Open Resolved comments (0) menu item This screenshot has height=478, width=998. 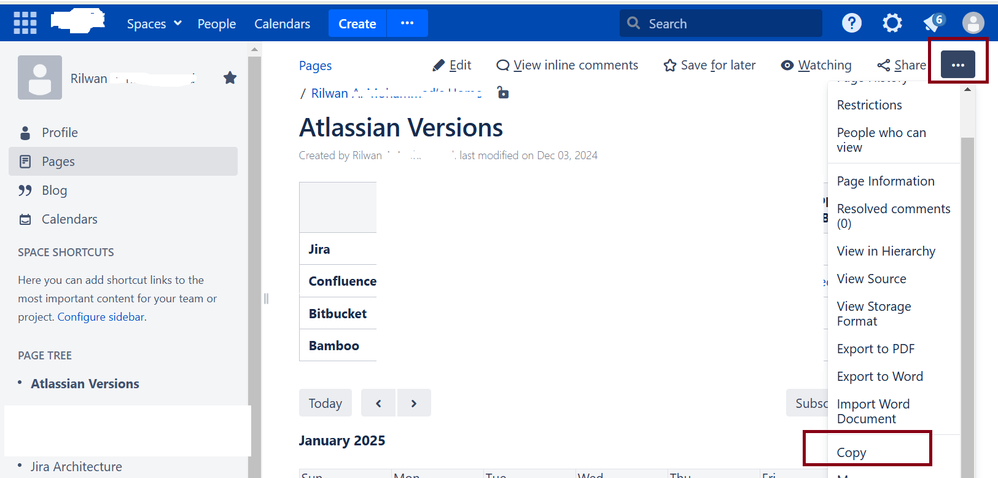894,216
